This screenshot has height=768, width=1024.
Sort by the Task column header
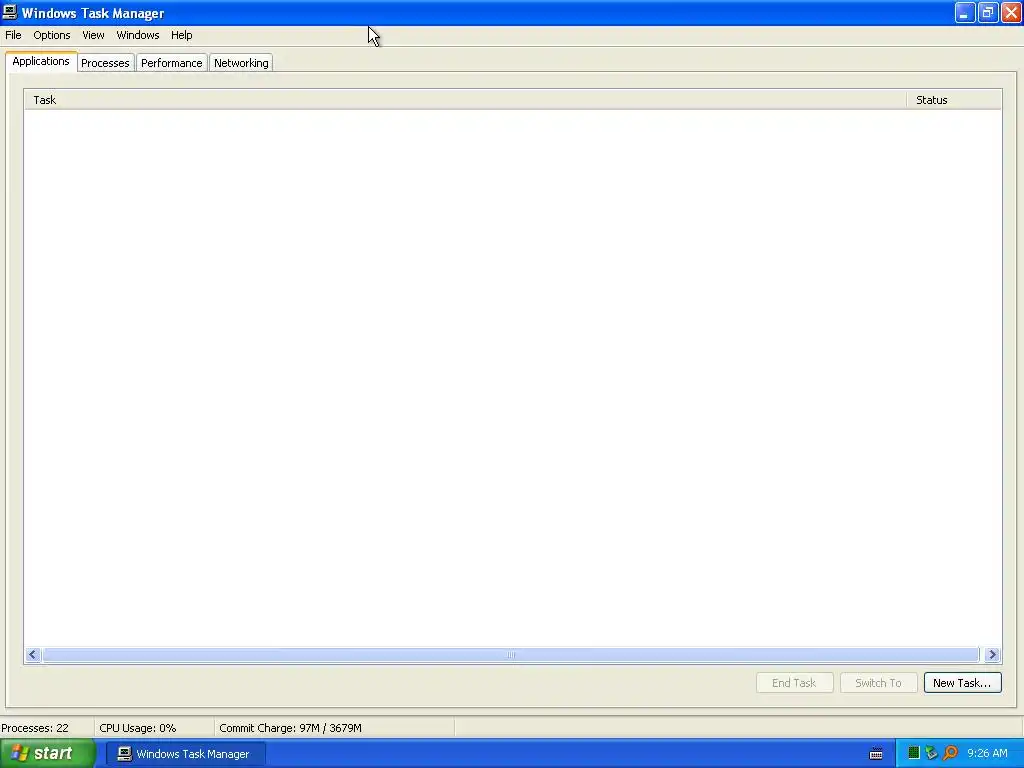point(466,100)
